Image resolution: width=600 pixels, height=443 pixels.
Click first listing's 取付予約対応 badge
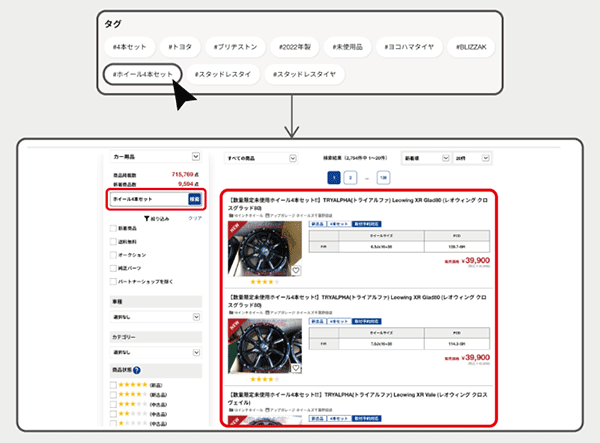(367, 224)
